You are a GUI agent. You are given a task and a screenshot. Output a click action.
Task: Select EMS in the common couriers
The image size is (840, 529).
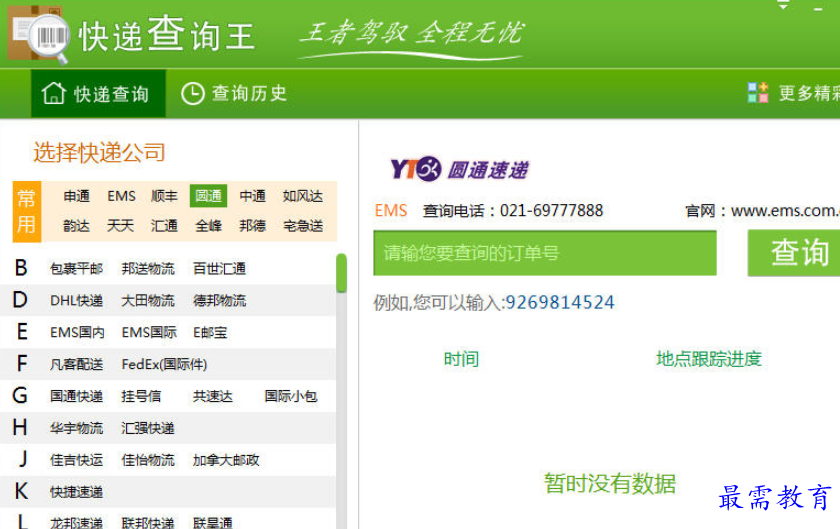[121, 196]
